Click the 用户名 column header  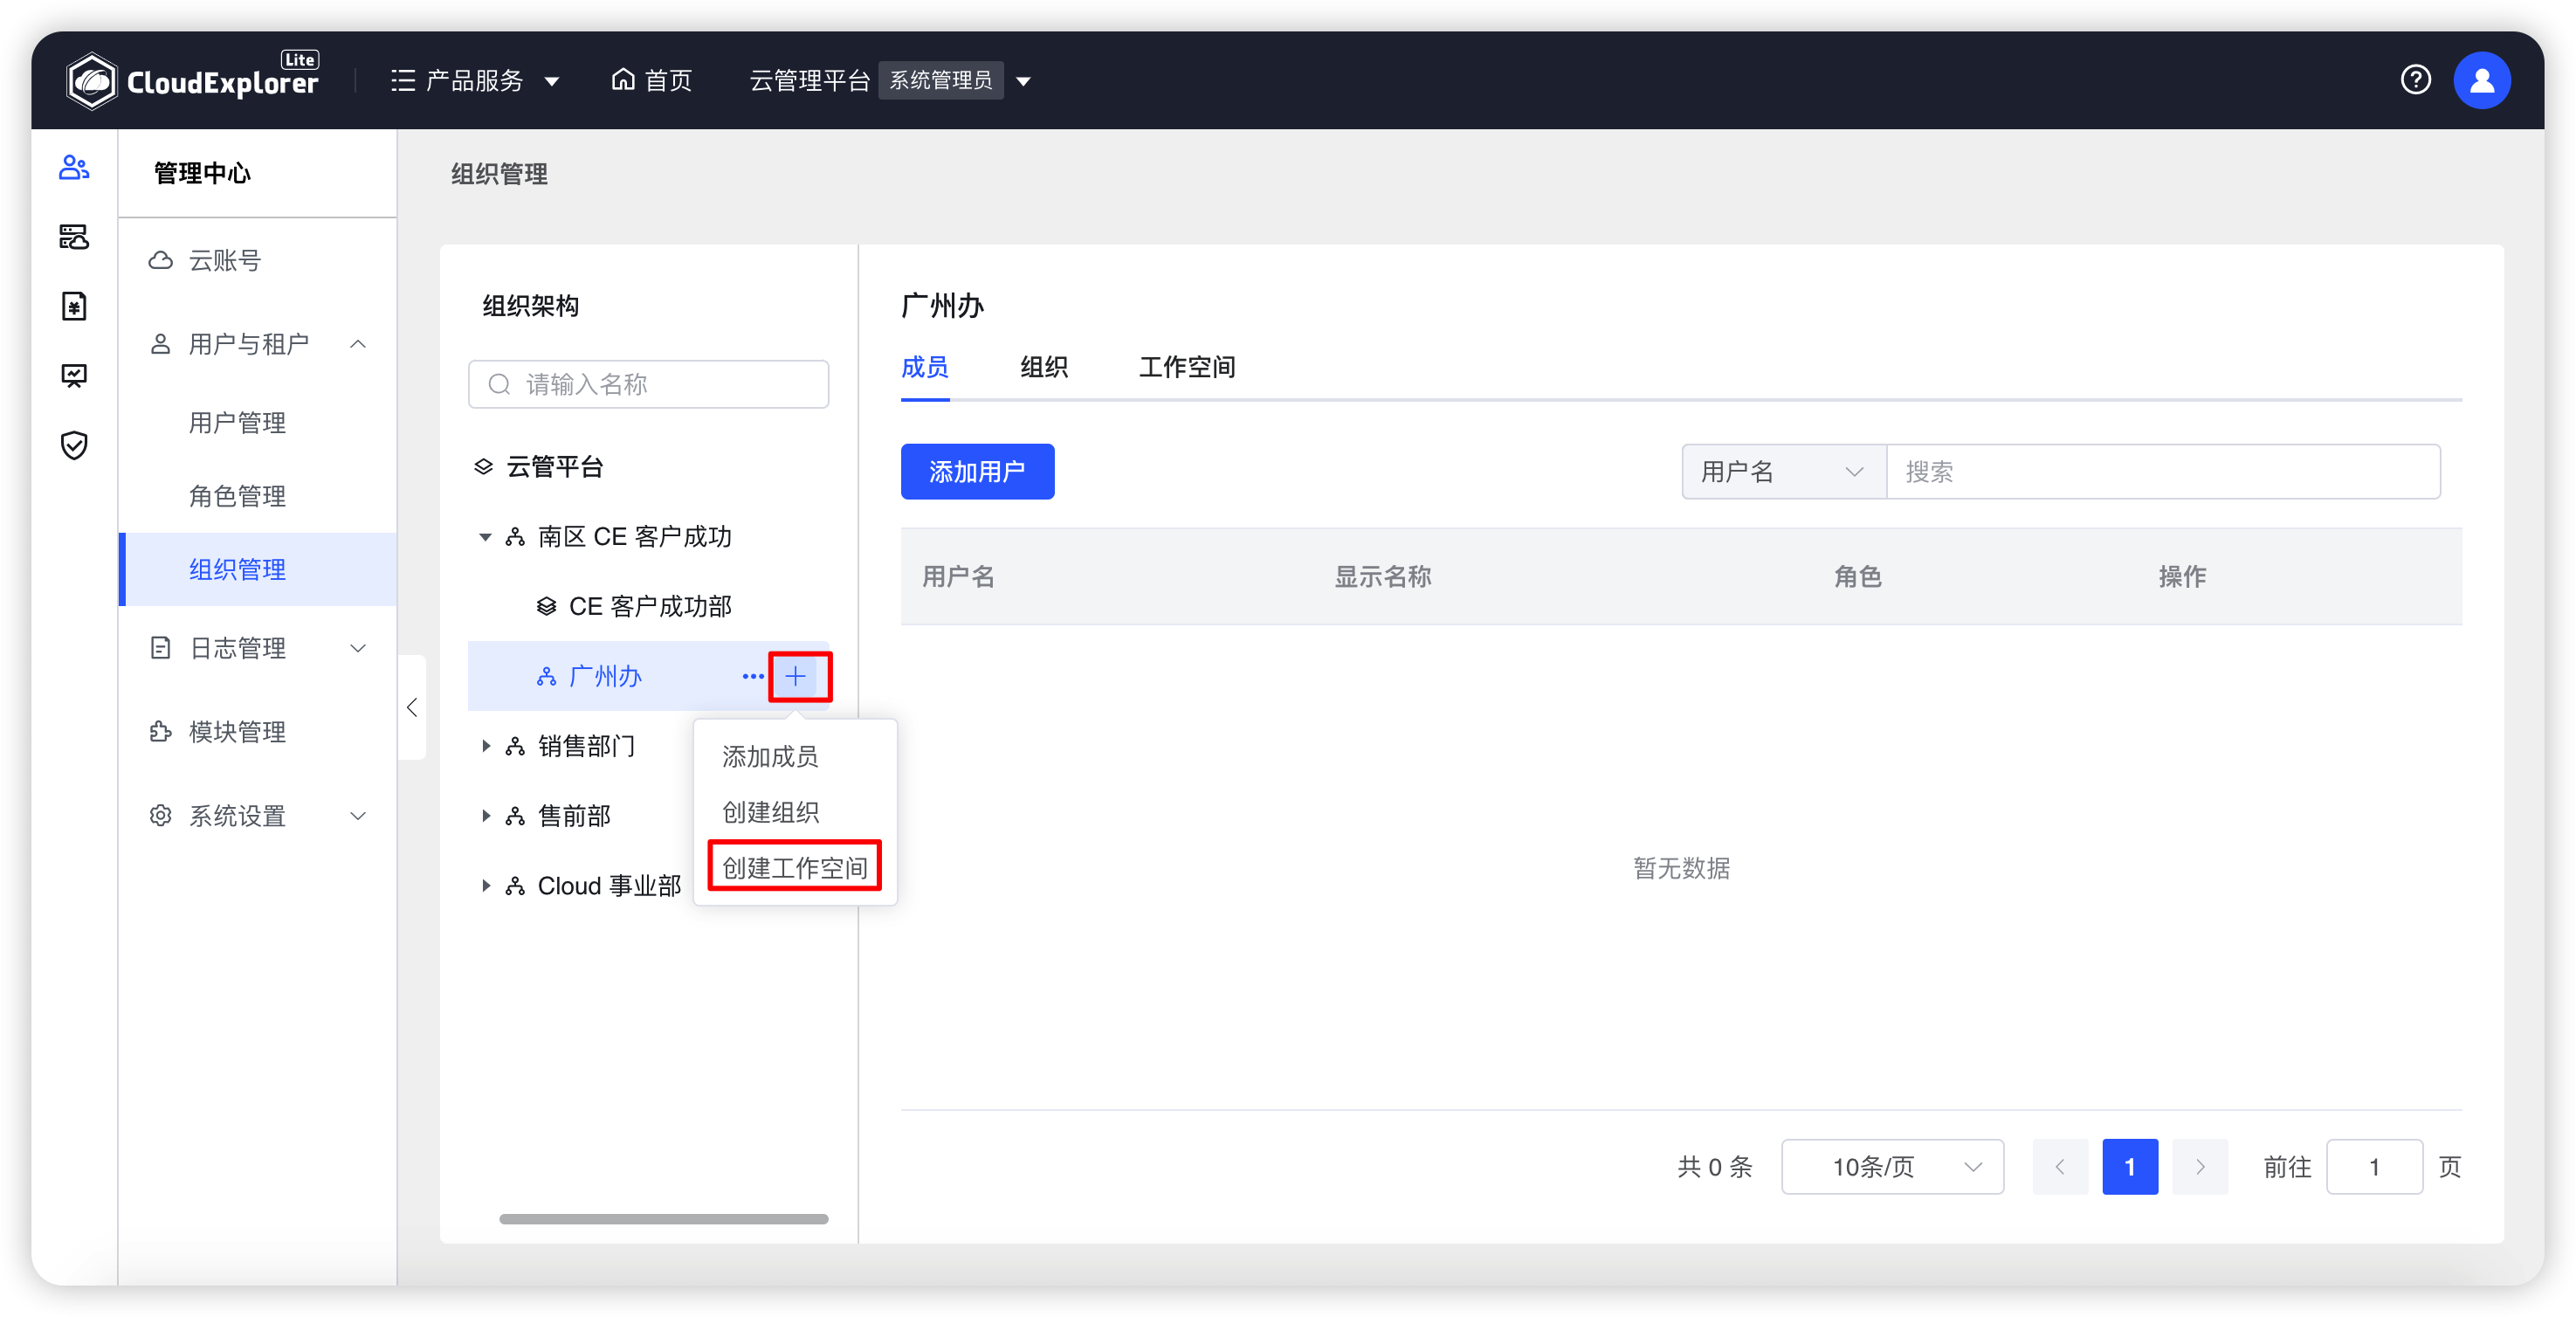(958, 577)
